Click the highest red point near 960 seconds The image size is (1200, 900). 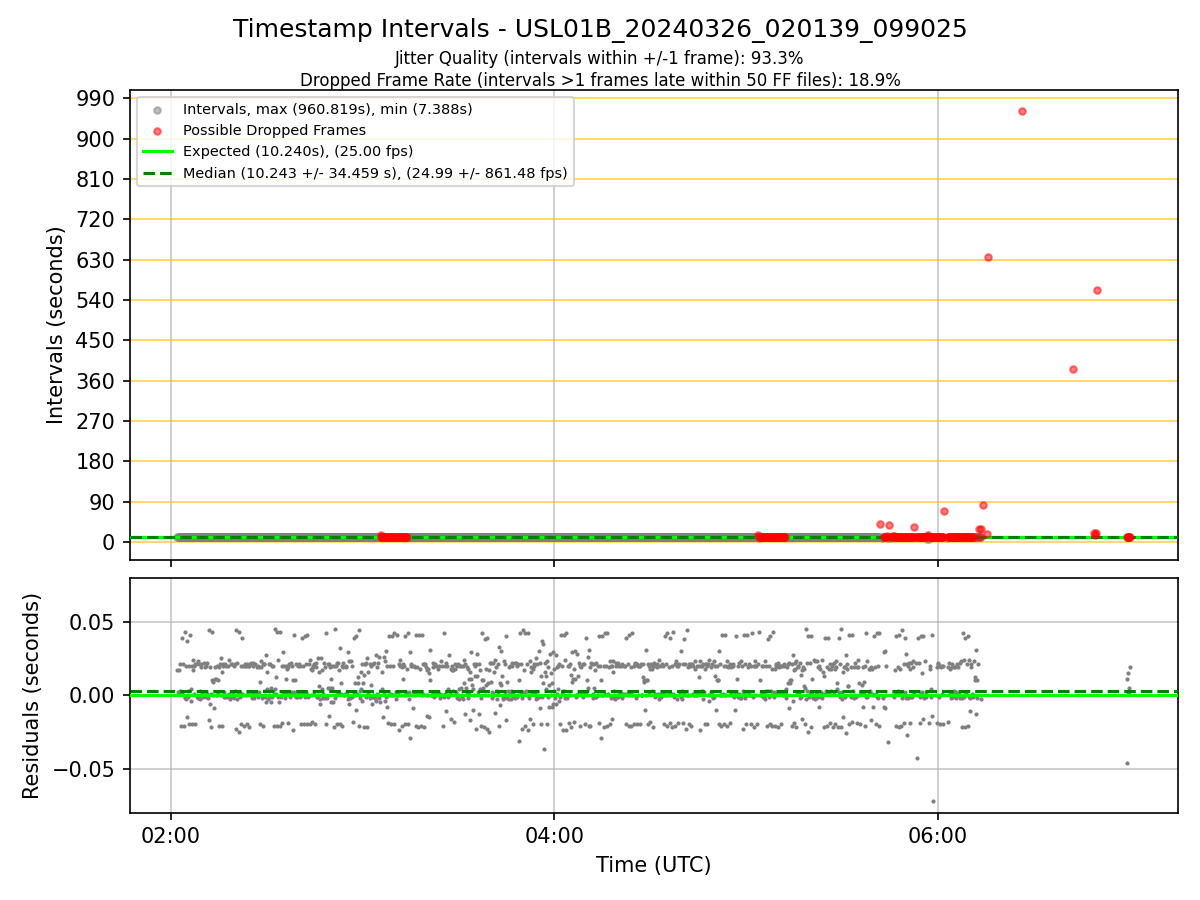point(1022,111)
